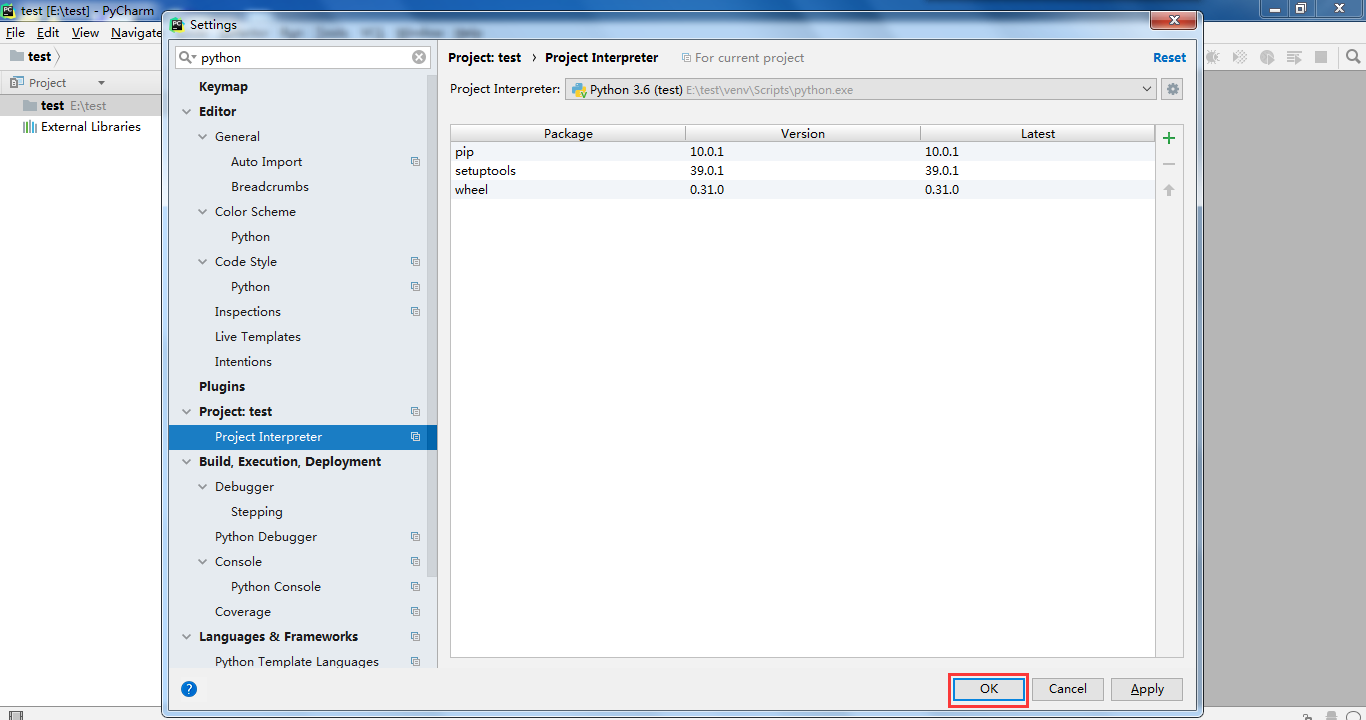This screenshot has height=720, width=1366.
Task: Select the setuptools package row
Action: coord(802,171)
